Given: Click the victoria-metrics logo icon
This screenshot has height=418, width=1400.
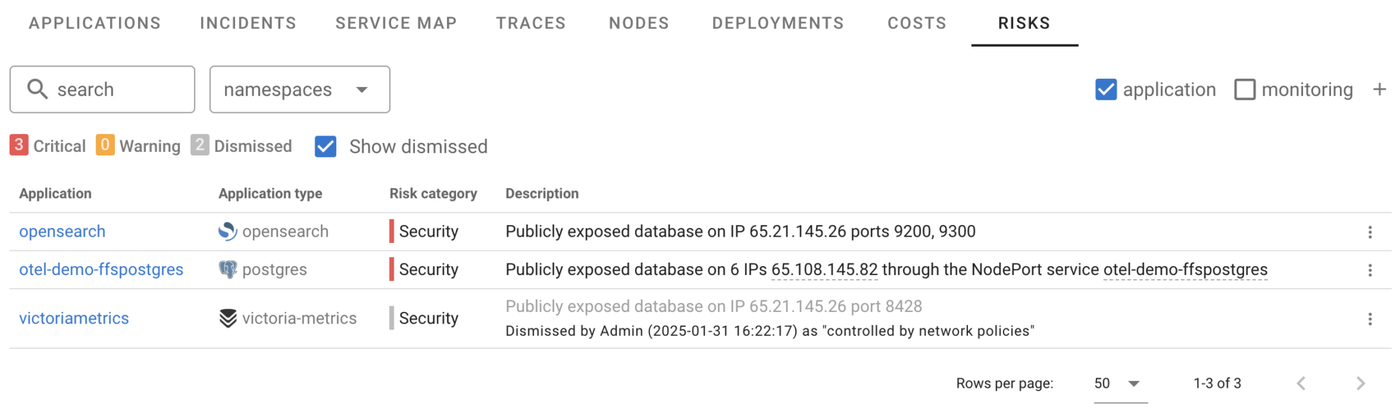Looking at the screenshot, I should [228, 318].
